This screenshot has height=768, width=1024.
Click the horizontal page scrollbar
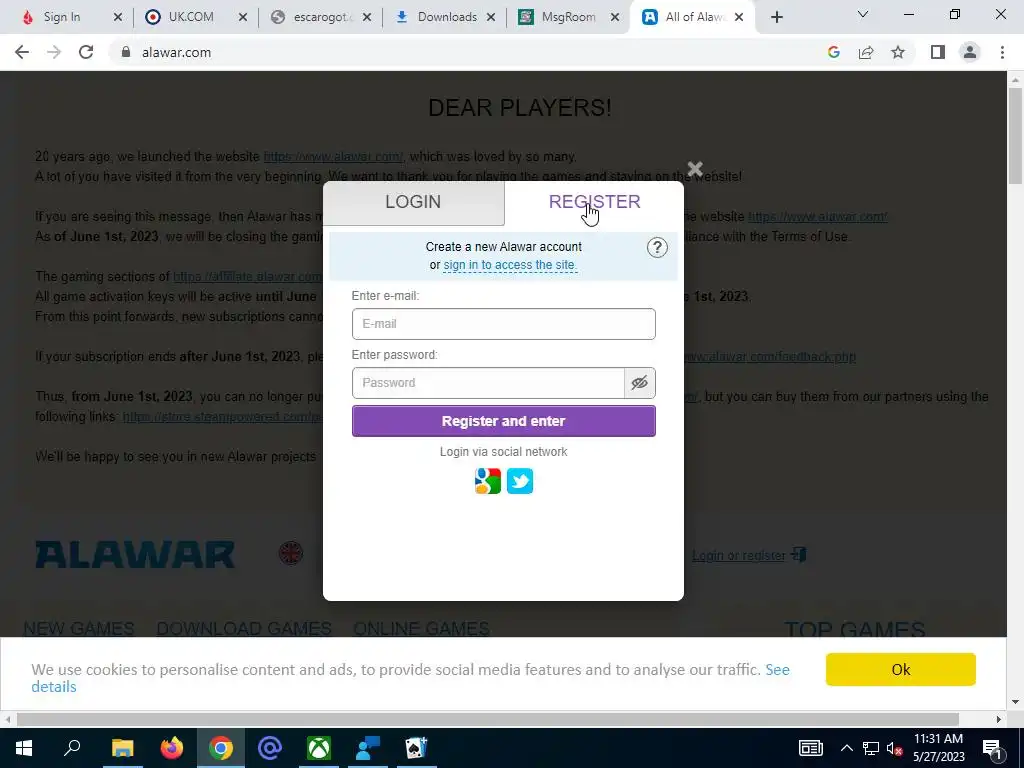(x=487, y=719)
